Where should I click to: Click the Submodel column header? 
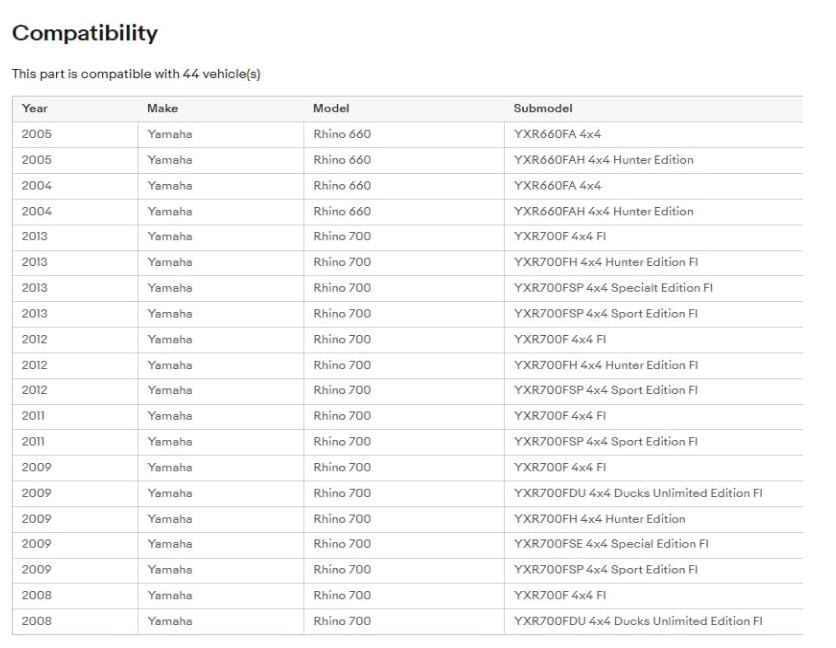click(x=543, y=108)
